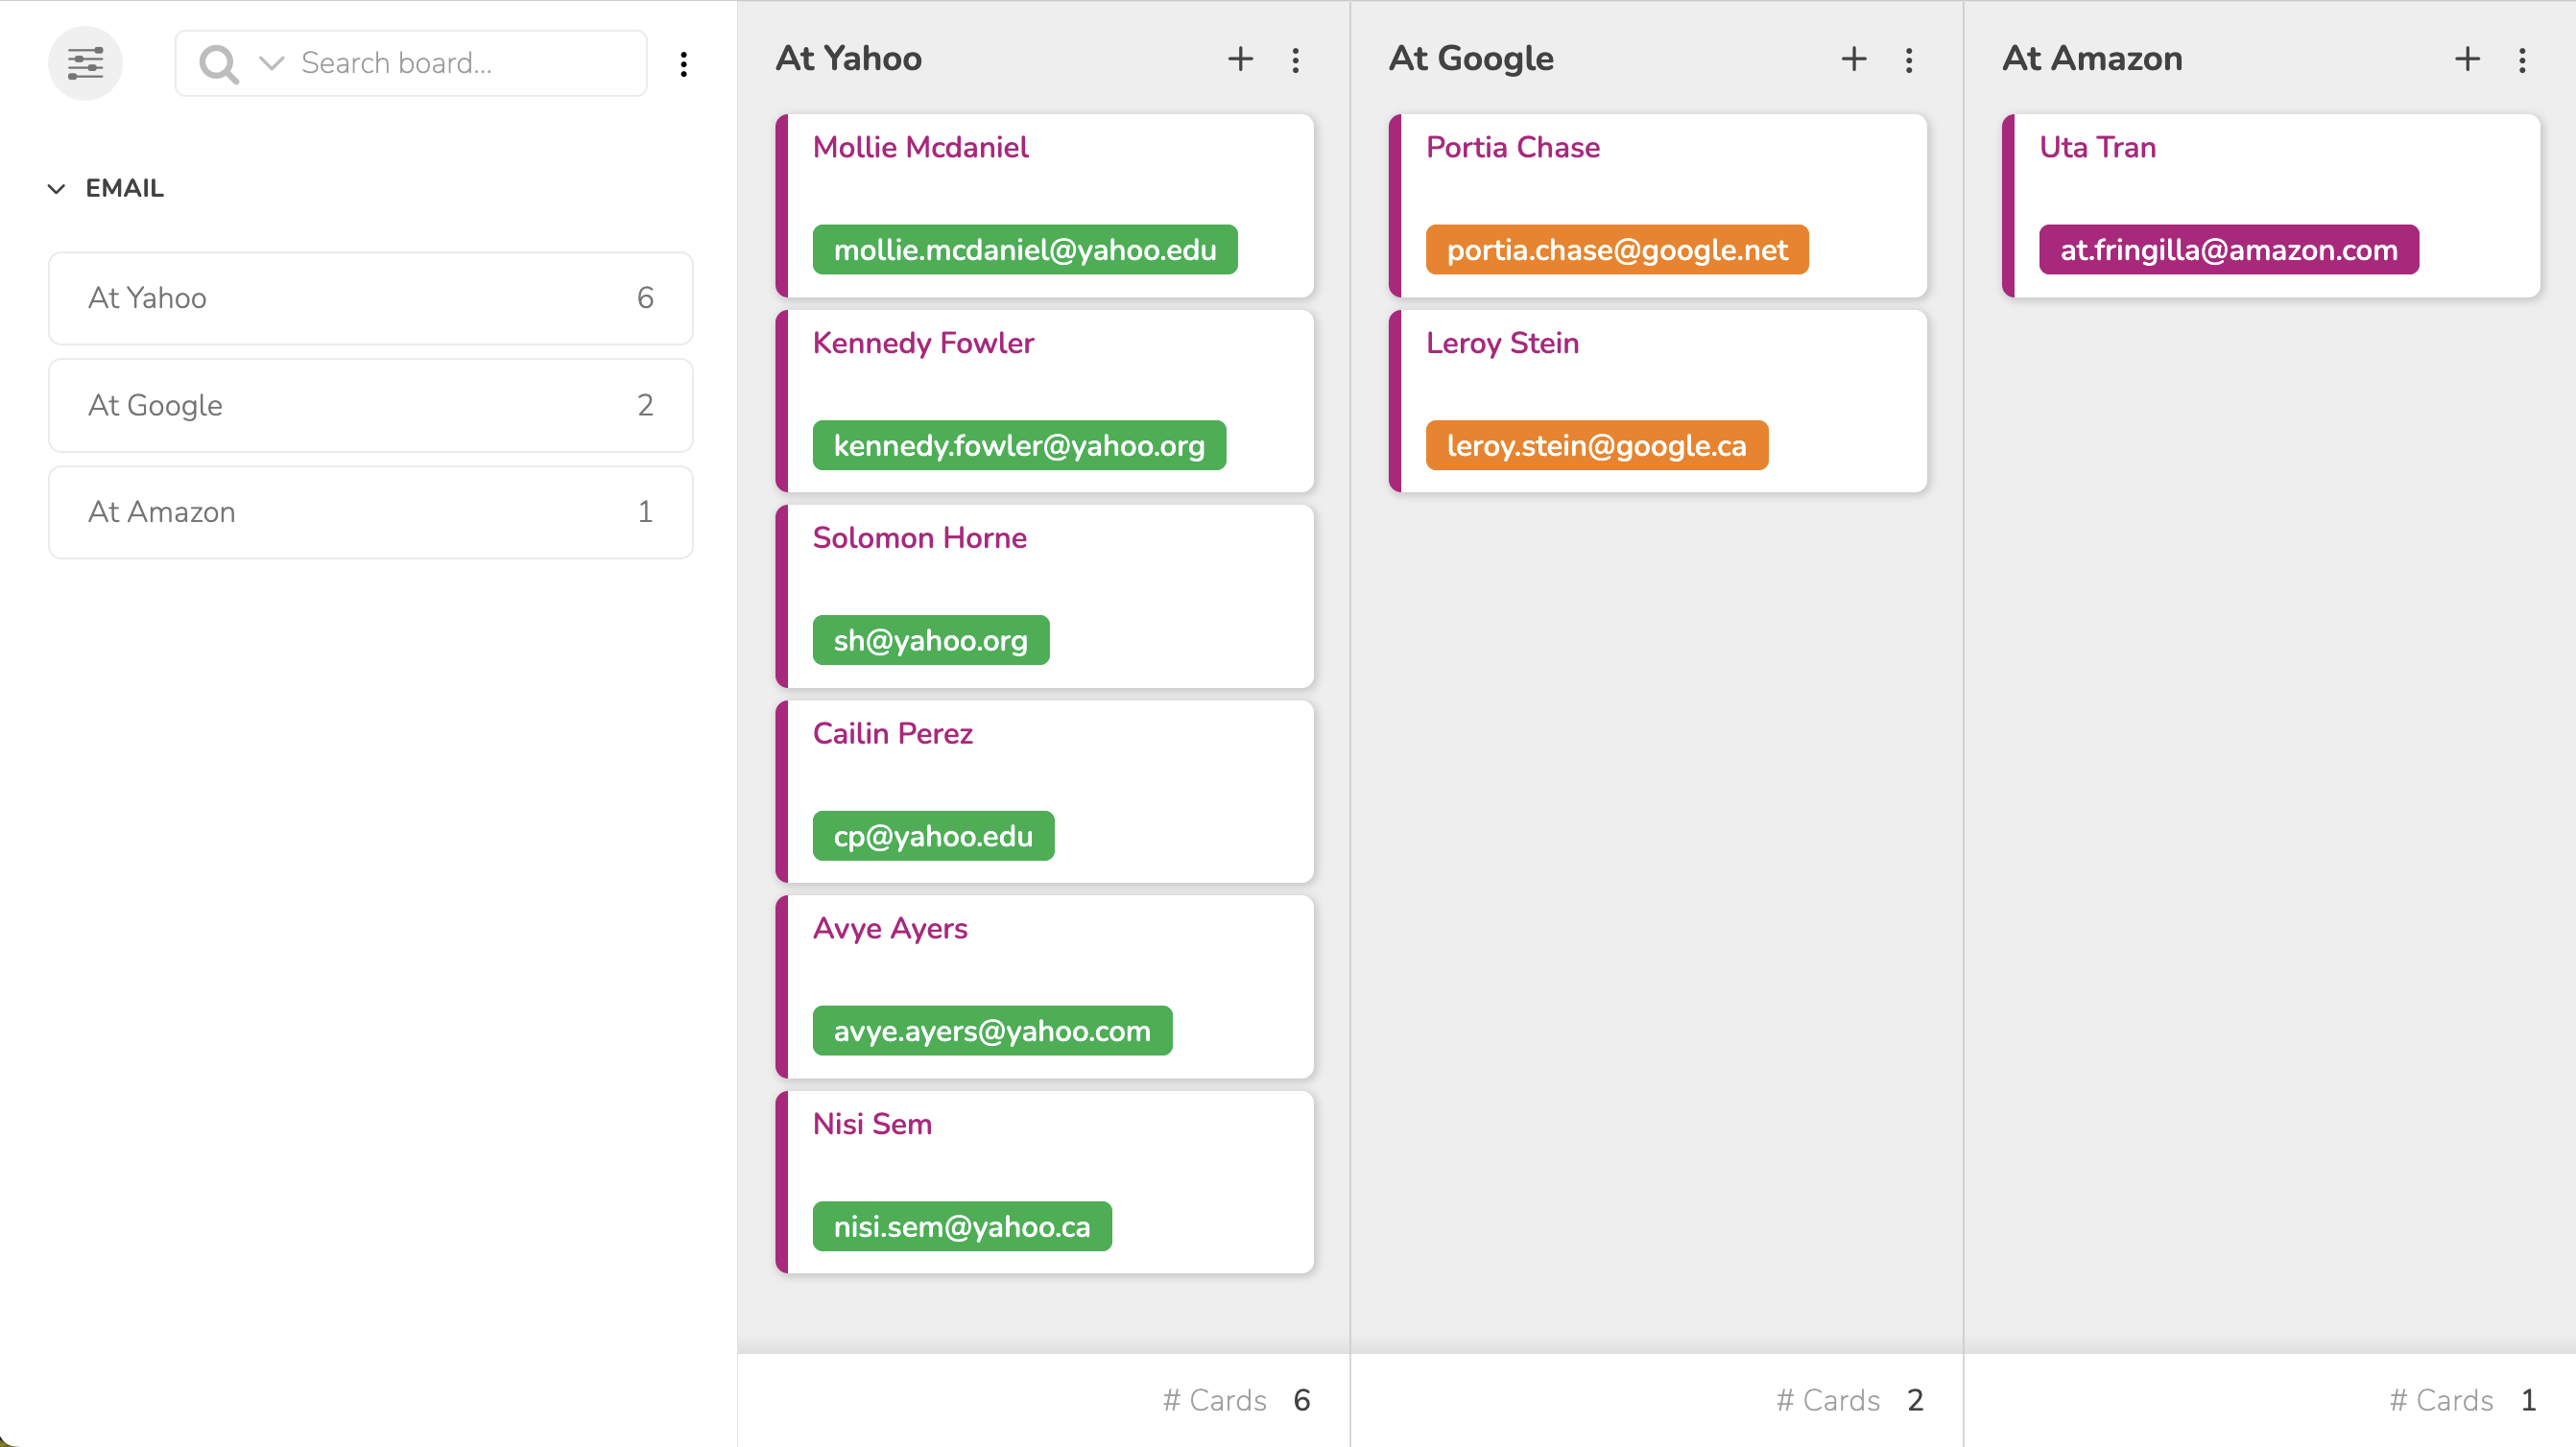Open the Solomon Horne card
This screenshot has width=2576, height=1447.
pos(1044,596)
